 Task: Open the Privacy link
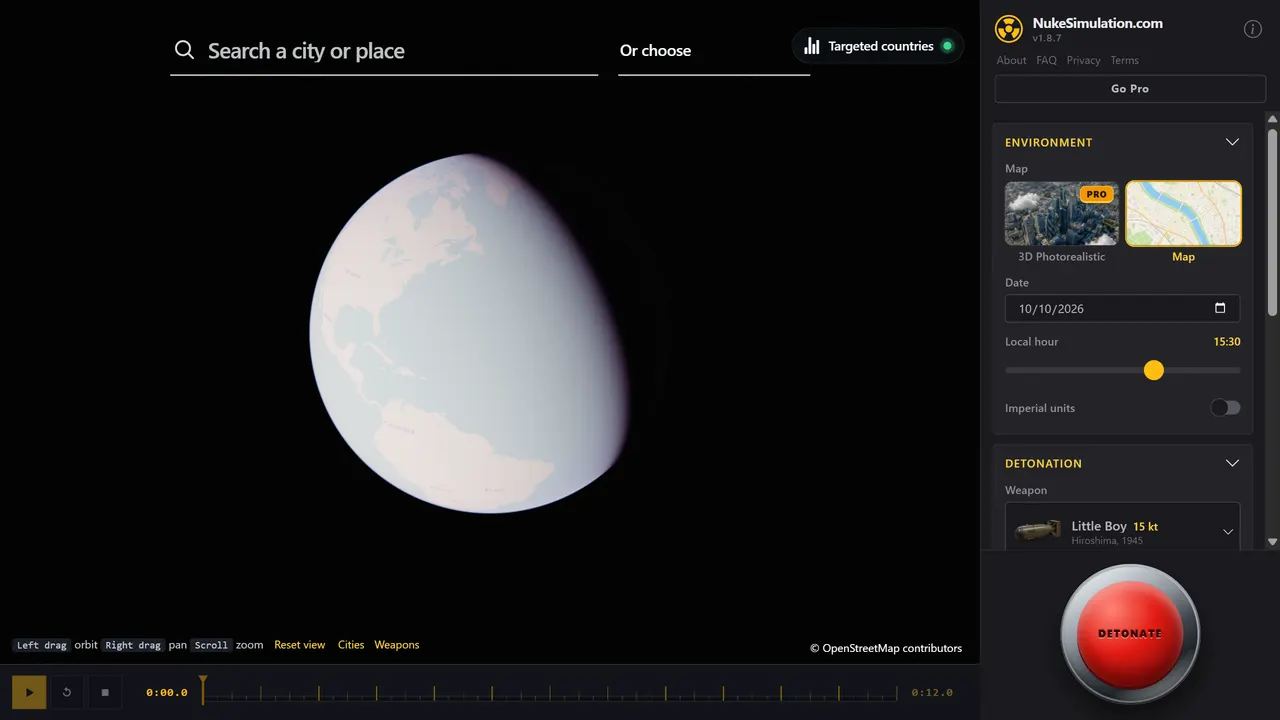point(1083,60)
